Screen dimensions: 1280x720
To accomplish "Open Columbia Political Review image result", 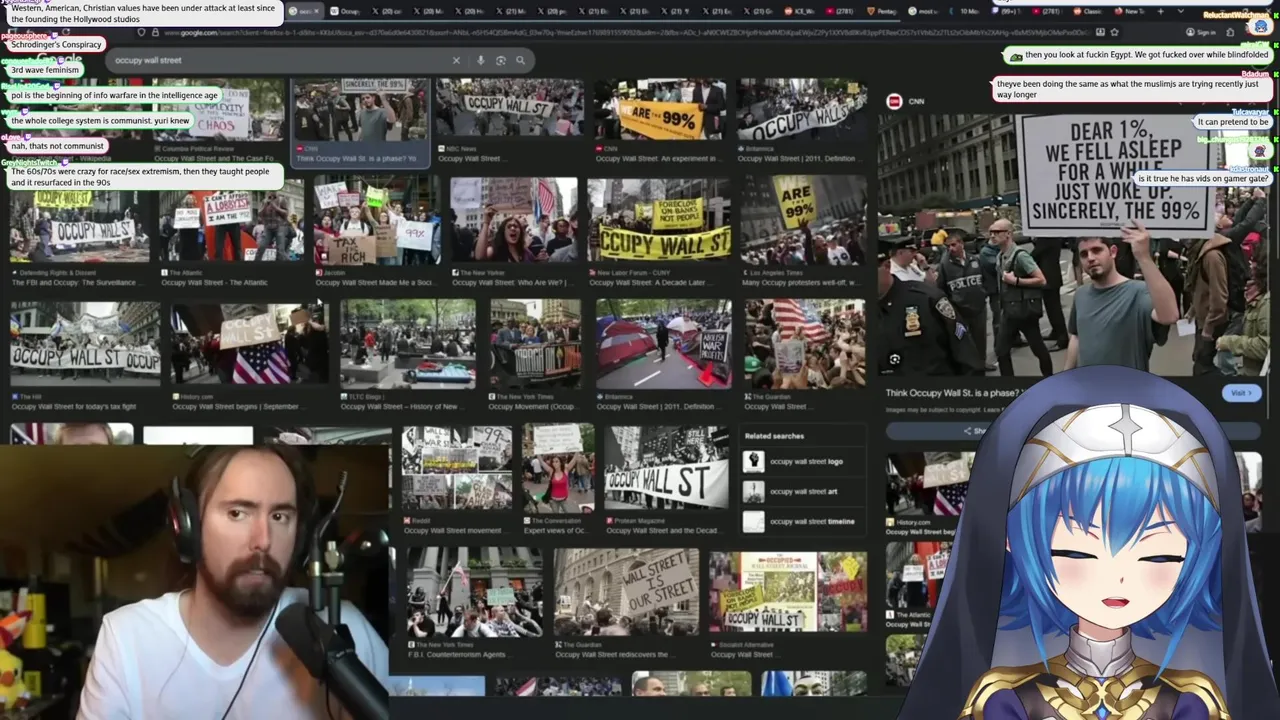I will [x=220, y=110].
